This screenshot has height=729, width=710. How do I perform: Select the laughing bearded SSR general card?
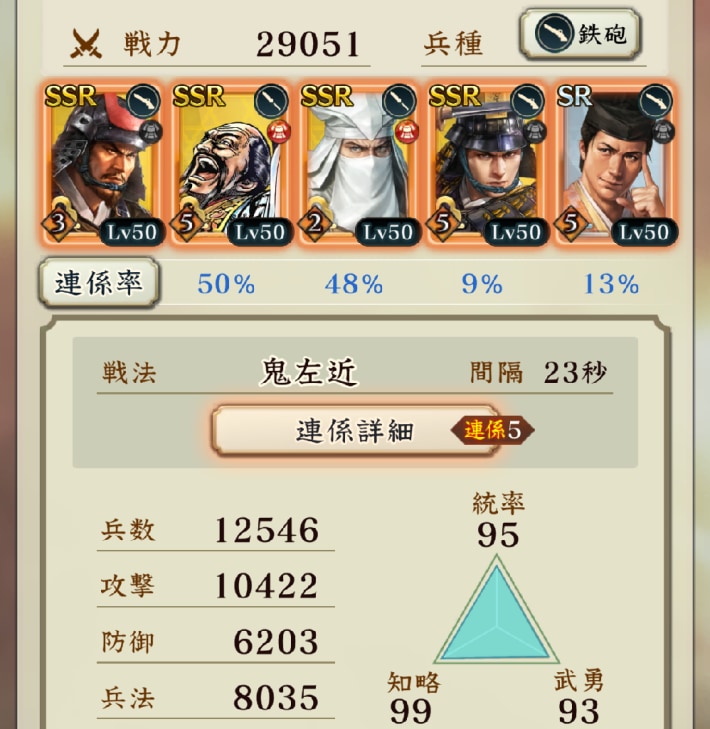pyautogui.click(x=230, y=164)
